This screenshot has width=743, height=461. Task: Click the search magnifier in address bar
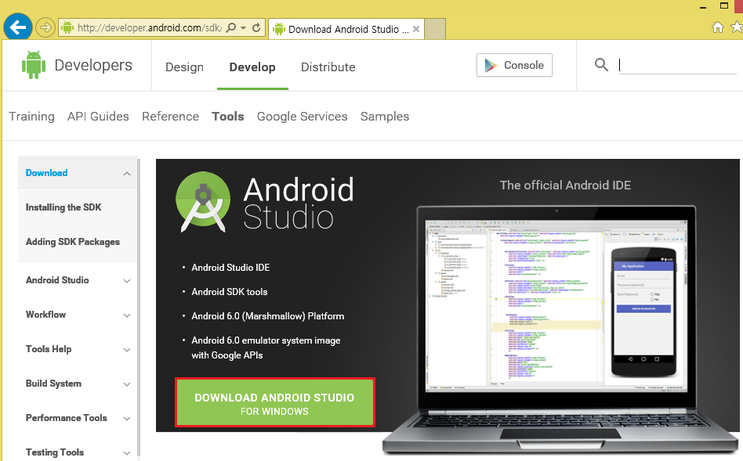tap(231, 27)
